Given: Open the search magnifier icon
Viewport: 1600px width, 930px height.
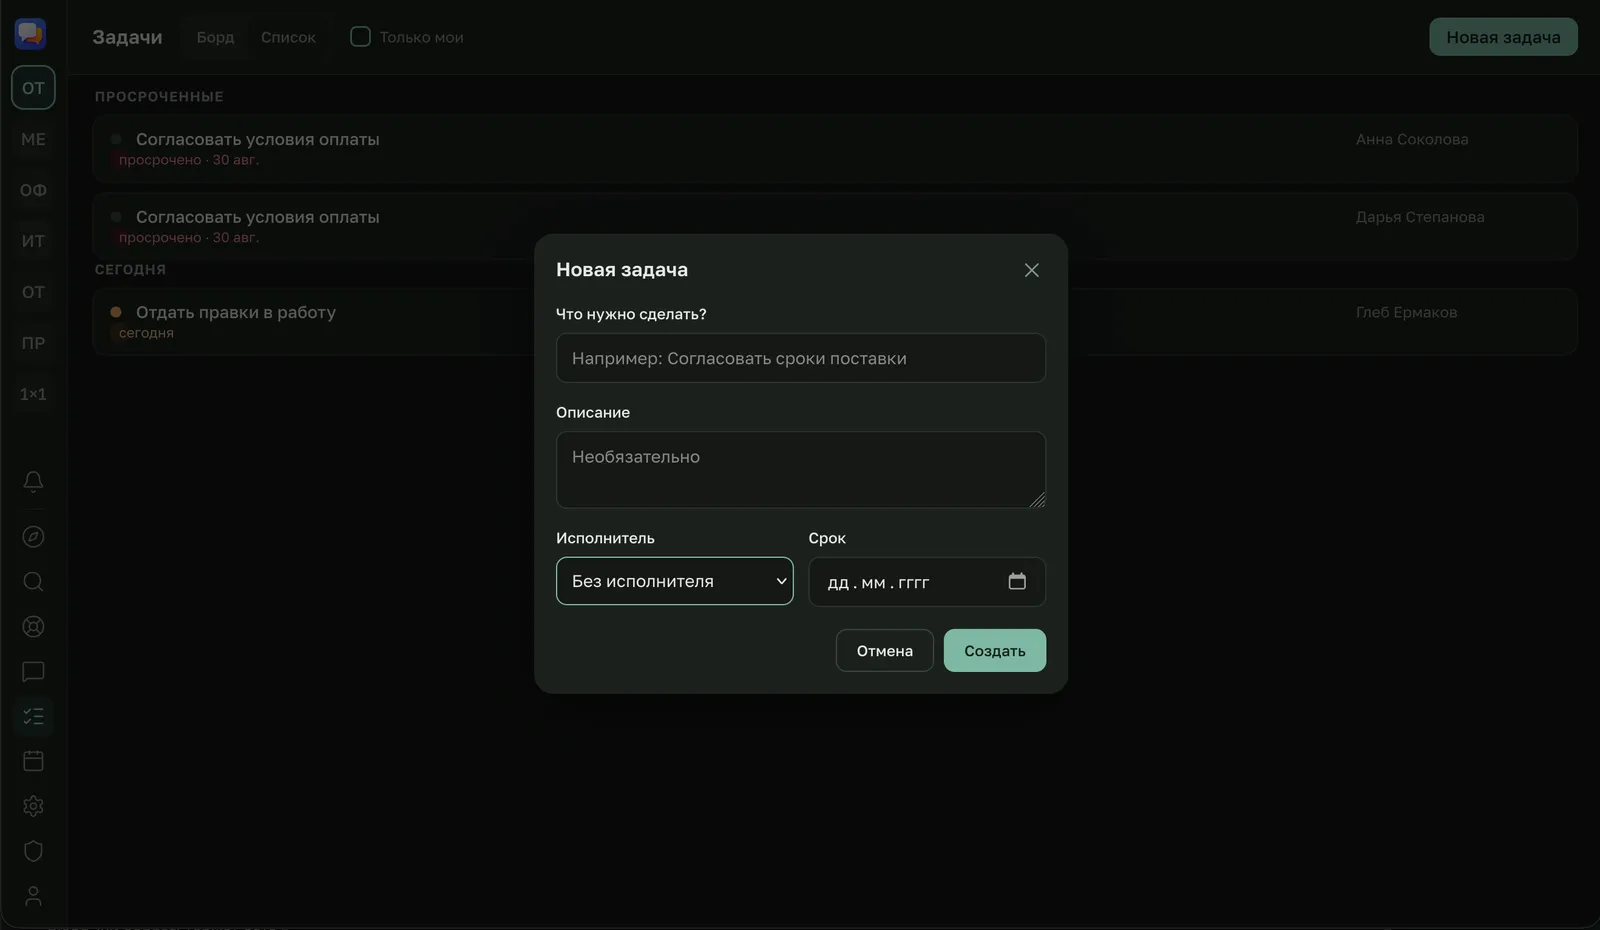Looking at the screenshot, I should pyautogui.click(x=33, y=582).
